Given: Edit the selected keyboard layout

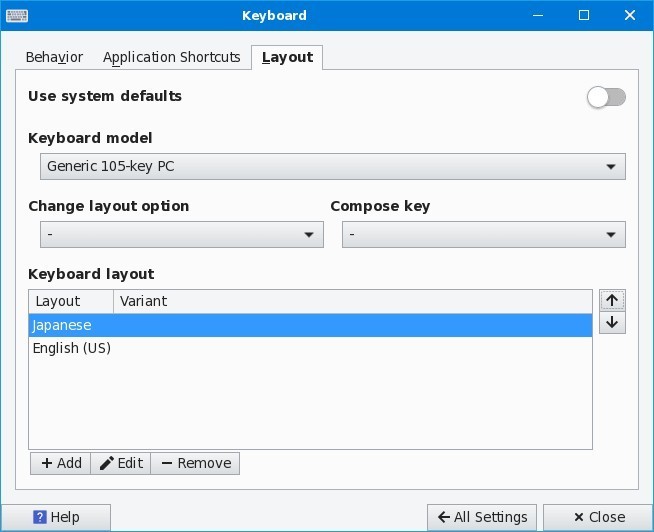Looking at the screenshot, I should [121, 463].
